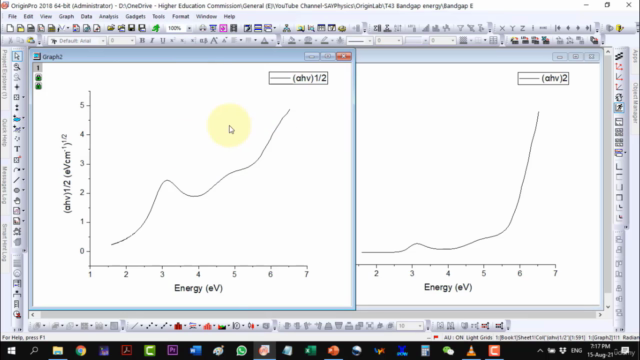This screenshot has width=640, height=360.
Task: Expand the font color dropdown arrow
Action: (x=272, y=41)
